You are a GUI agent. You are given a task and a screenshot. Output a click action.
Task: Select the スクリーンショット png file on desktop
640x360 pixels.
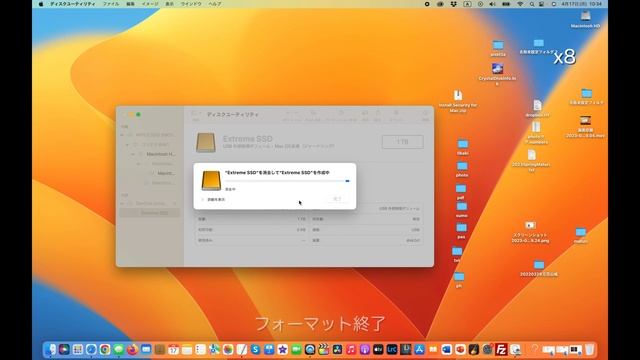(530, 232)
